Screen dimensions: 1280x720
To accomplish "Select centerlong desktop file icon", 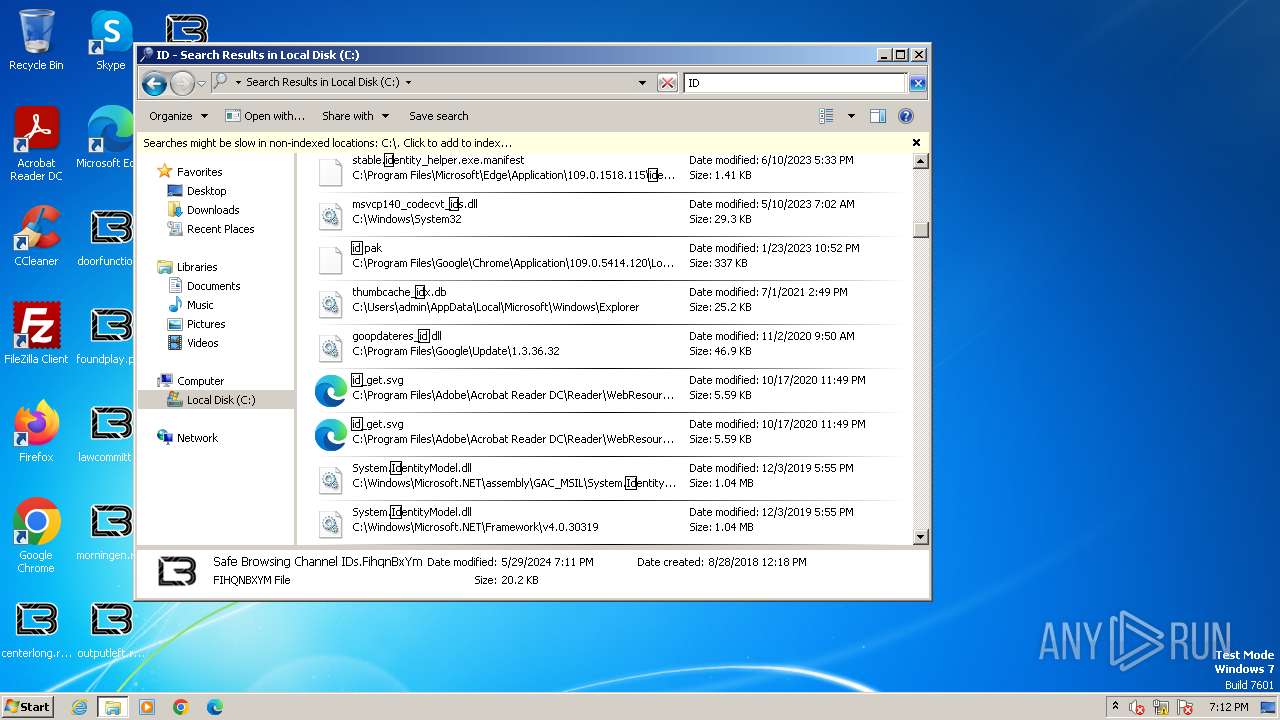I will coord(36,628).
